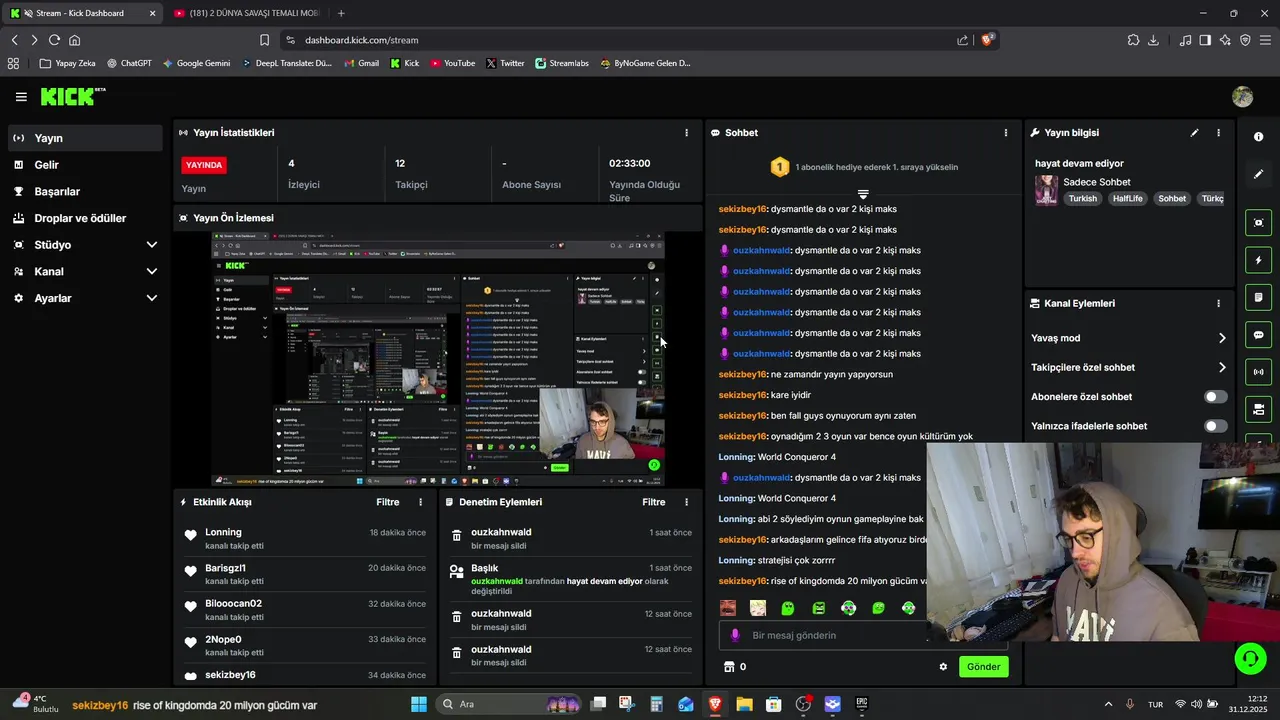Open browser downloads icon
The height and width of the screenshot is (720, 1280).
pos(1153,40)
